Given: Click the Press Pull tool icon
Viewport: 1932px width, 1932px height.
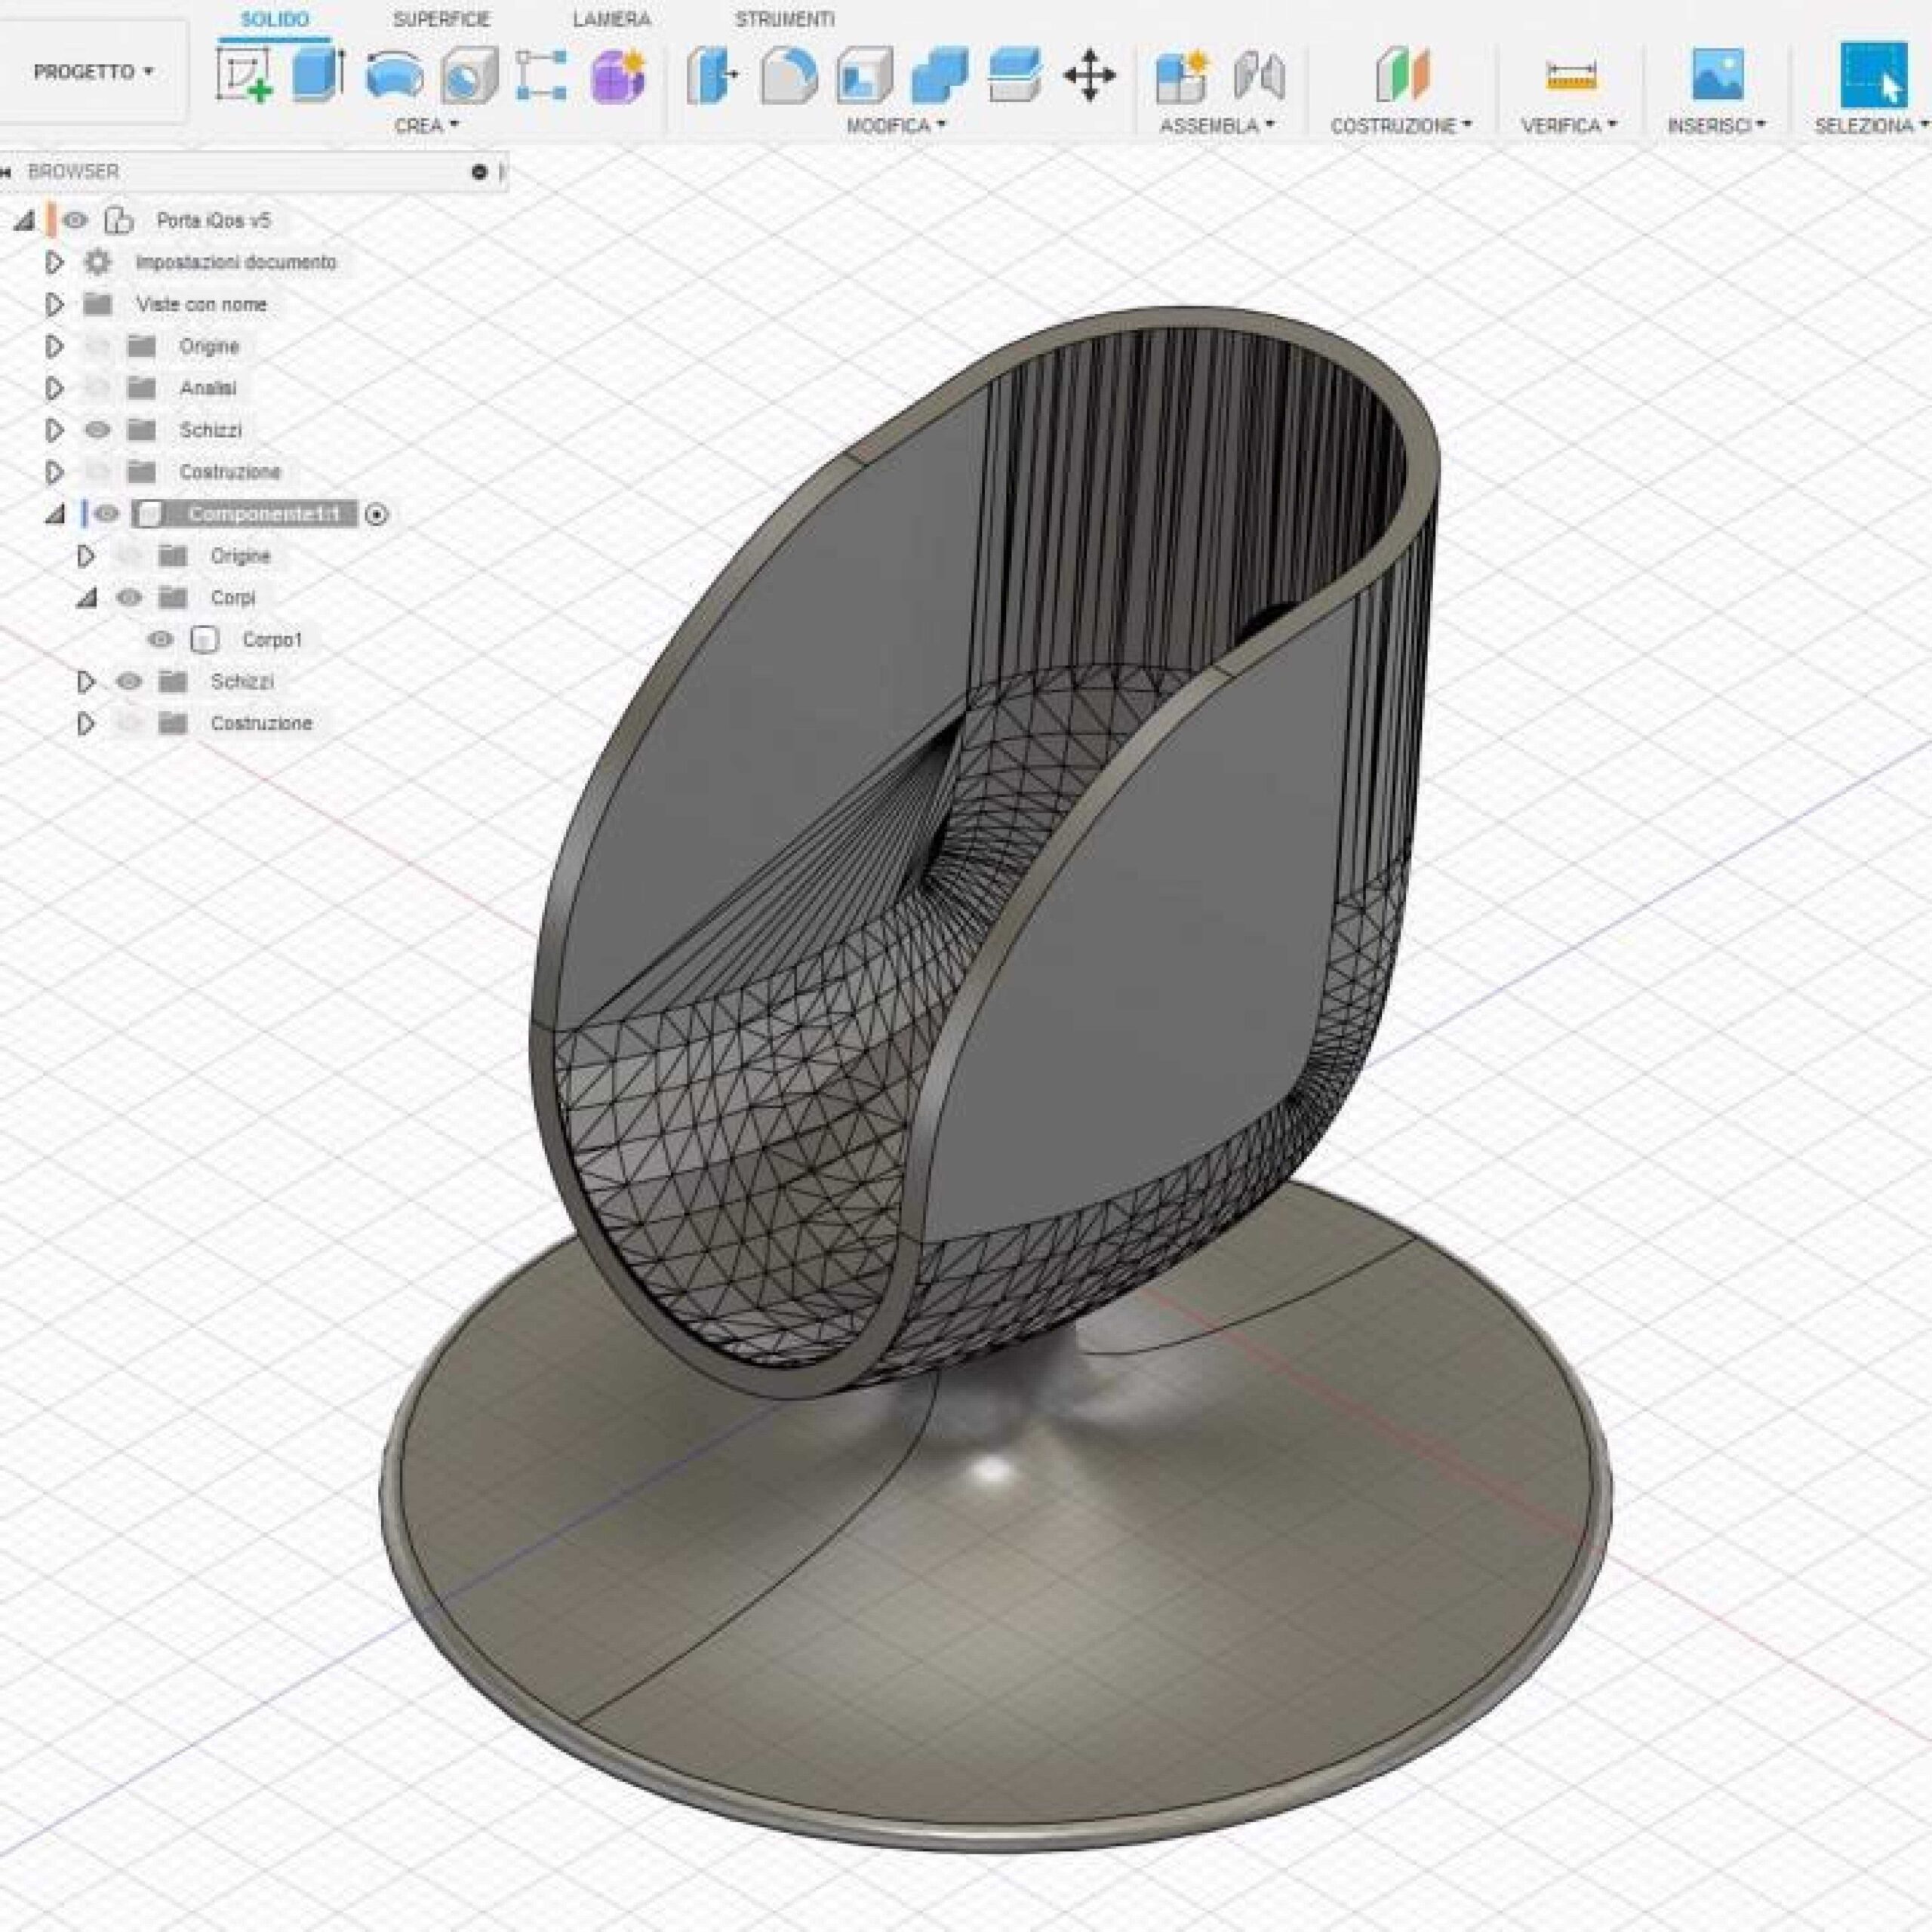Looking at the screenshot, I should click(712, 75).
